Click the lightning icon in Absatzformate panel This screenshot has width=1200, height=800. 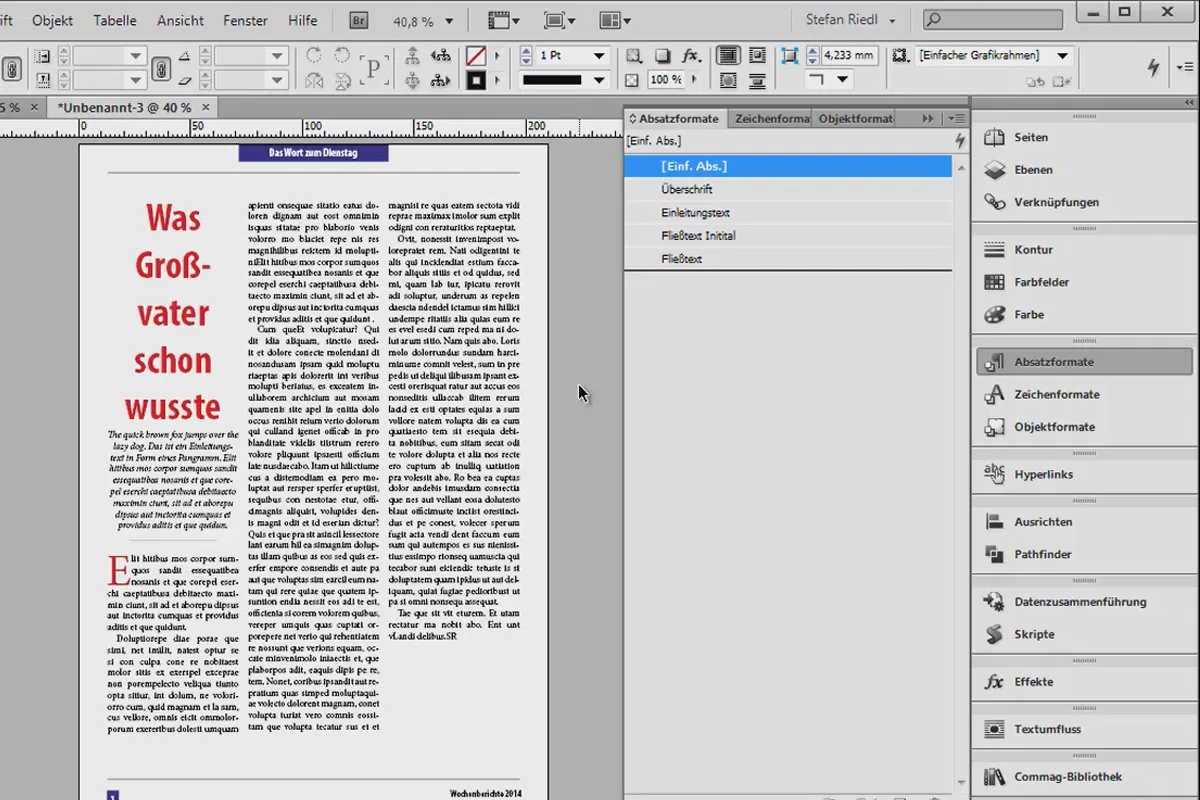point(960,141)
